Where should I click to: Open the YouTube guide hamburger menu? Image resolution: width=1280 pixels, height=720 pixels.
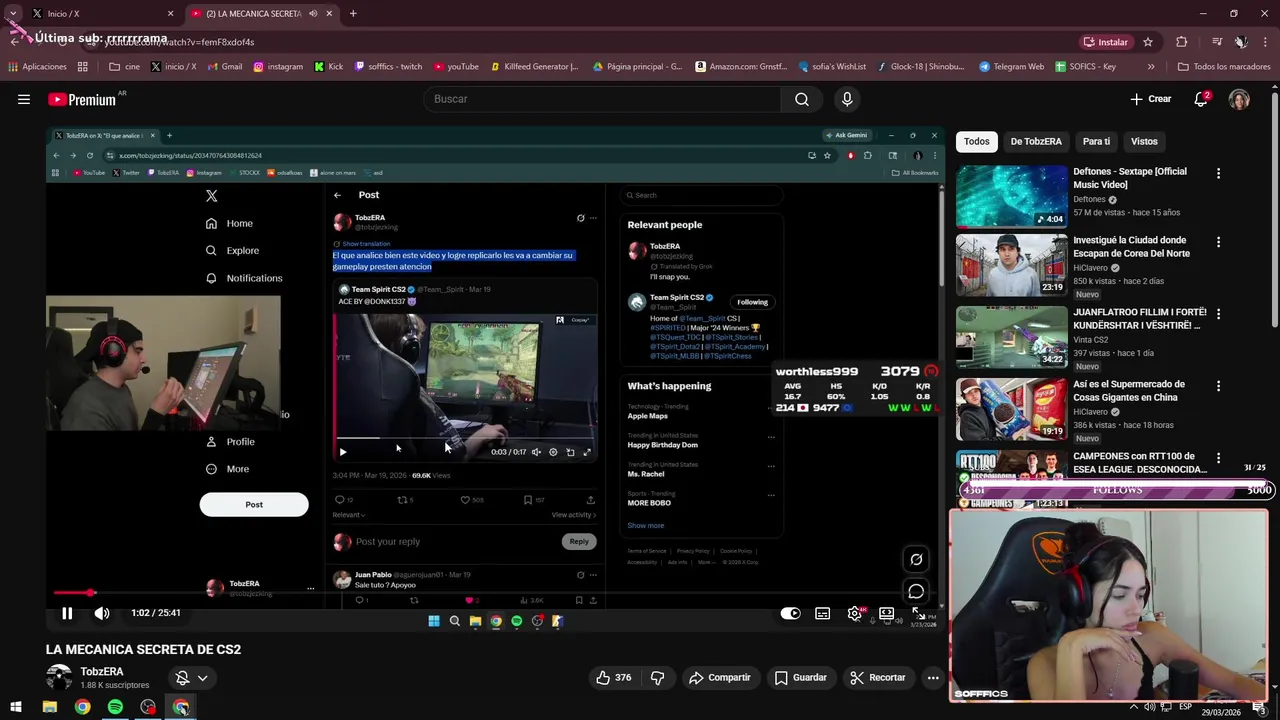24,99
